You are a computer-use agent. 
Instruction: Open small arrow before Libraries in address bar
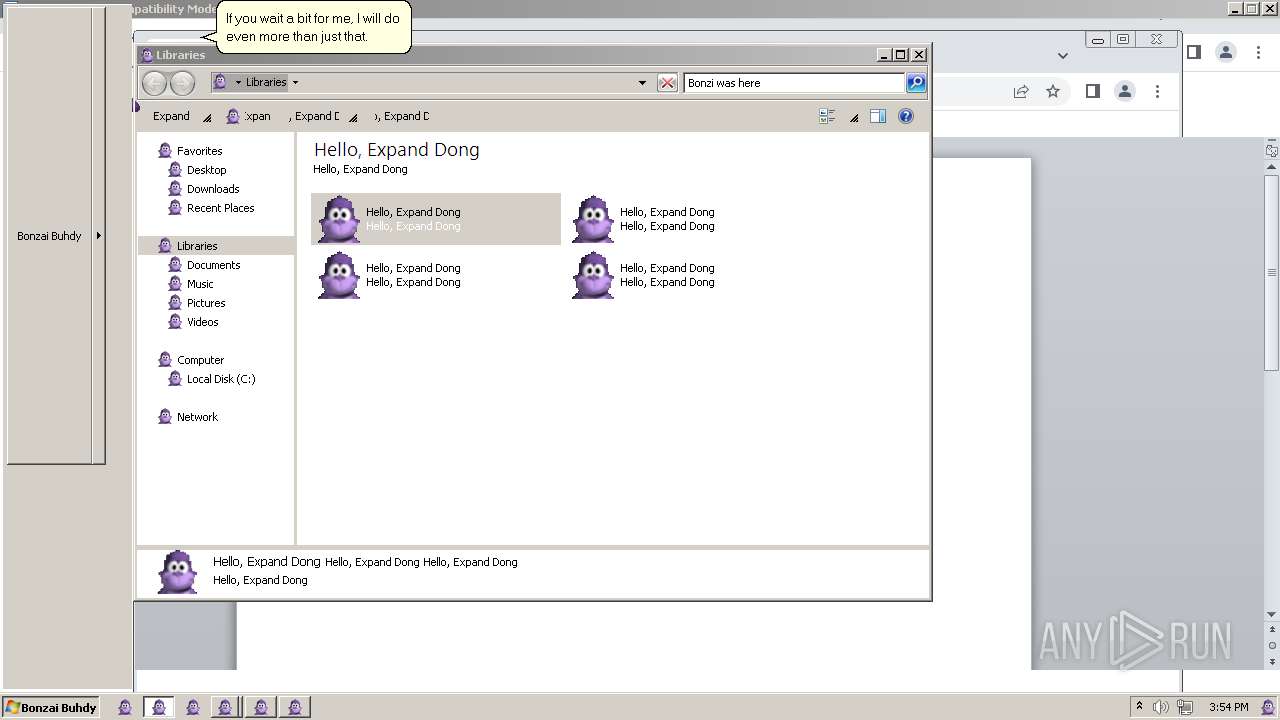tap(238, 83)
